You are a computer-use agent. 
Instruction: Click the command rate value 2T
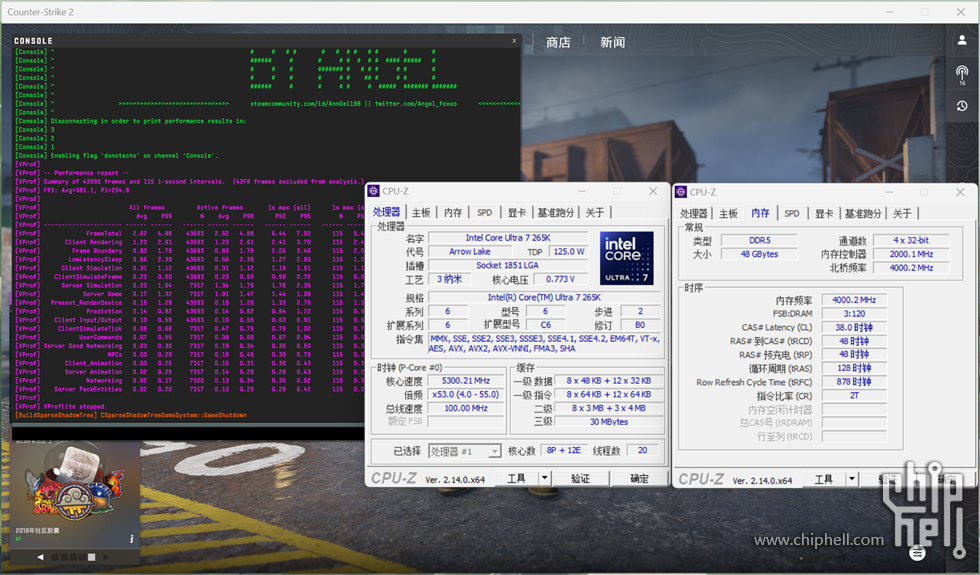click(854, 396)
